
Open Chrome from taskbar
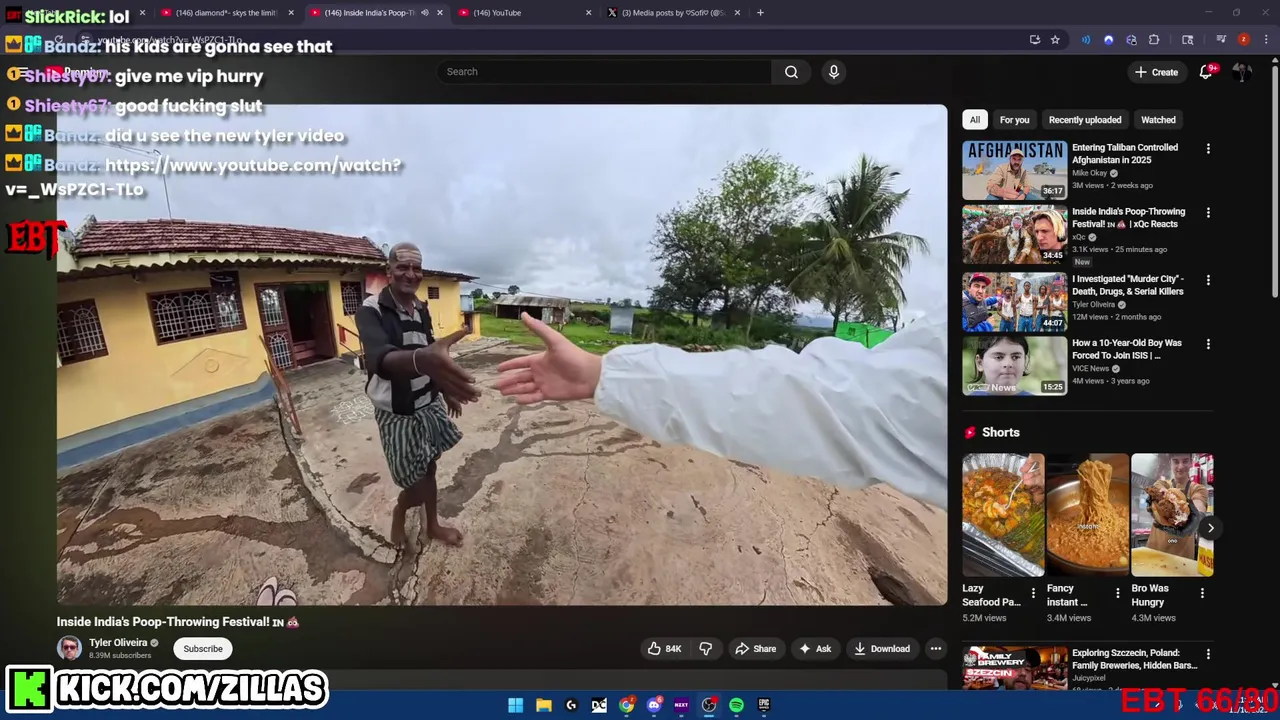626,705
